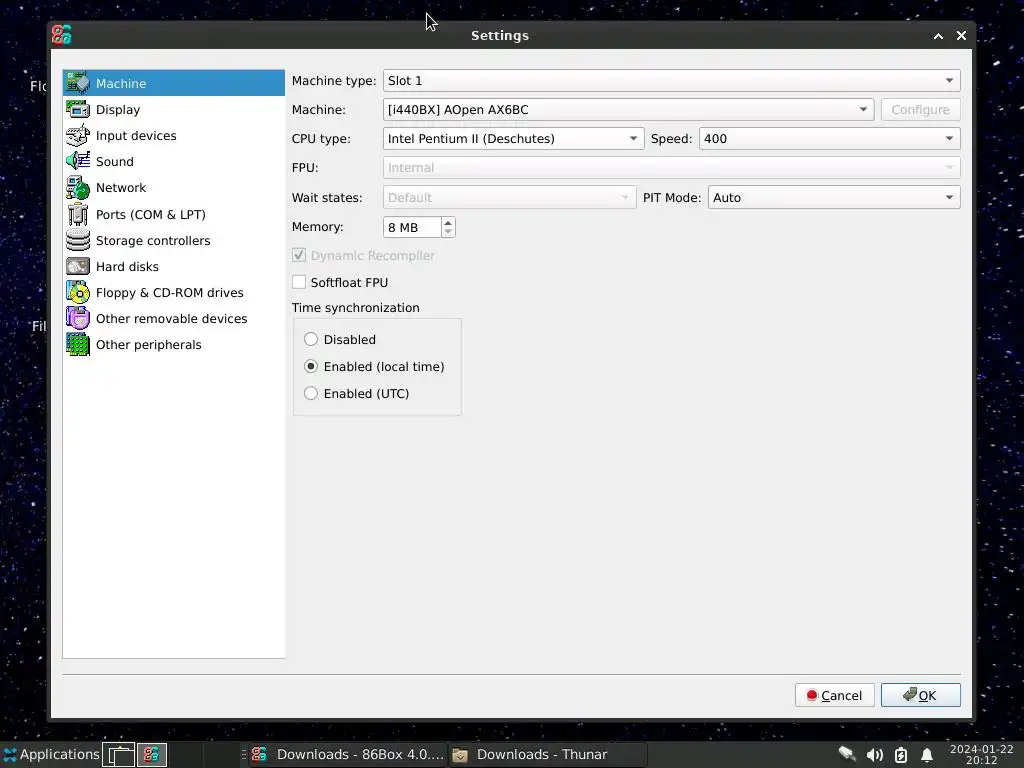Click the Floppy & CD-ROM drives icon
The width and height of the screenshot is (1024, 768).
(x=78, y=293)
